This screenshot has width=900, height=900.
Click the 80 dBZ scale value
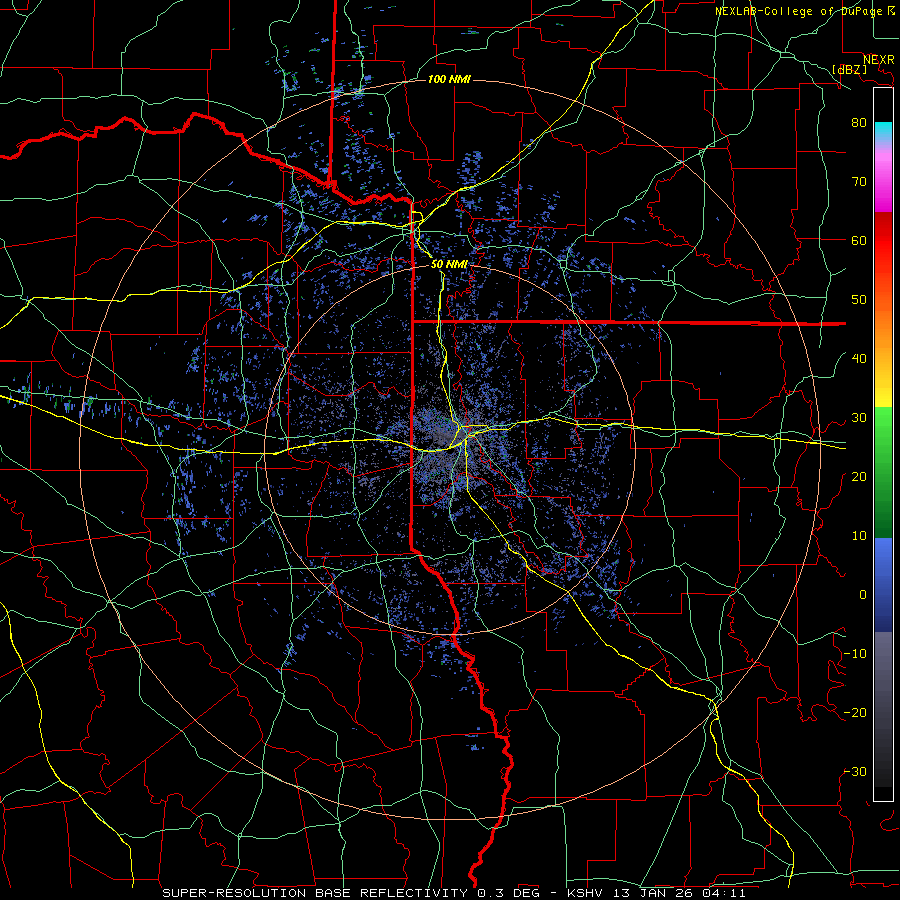(859, 122)
